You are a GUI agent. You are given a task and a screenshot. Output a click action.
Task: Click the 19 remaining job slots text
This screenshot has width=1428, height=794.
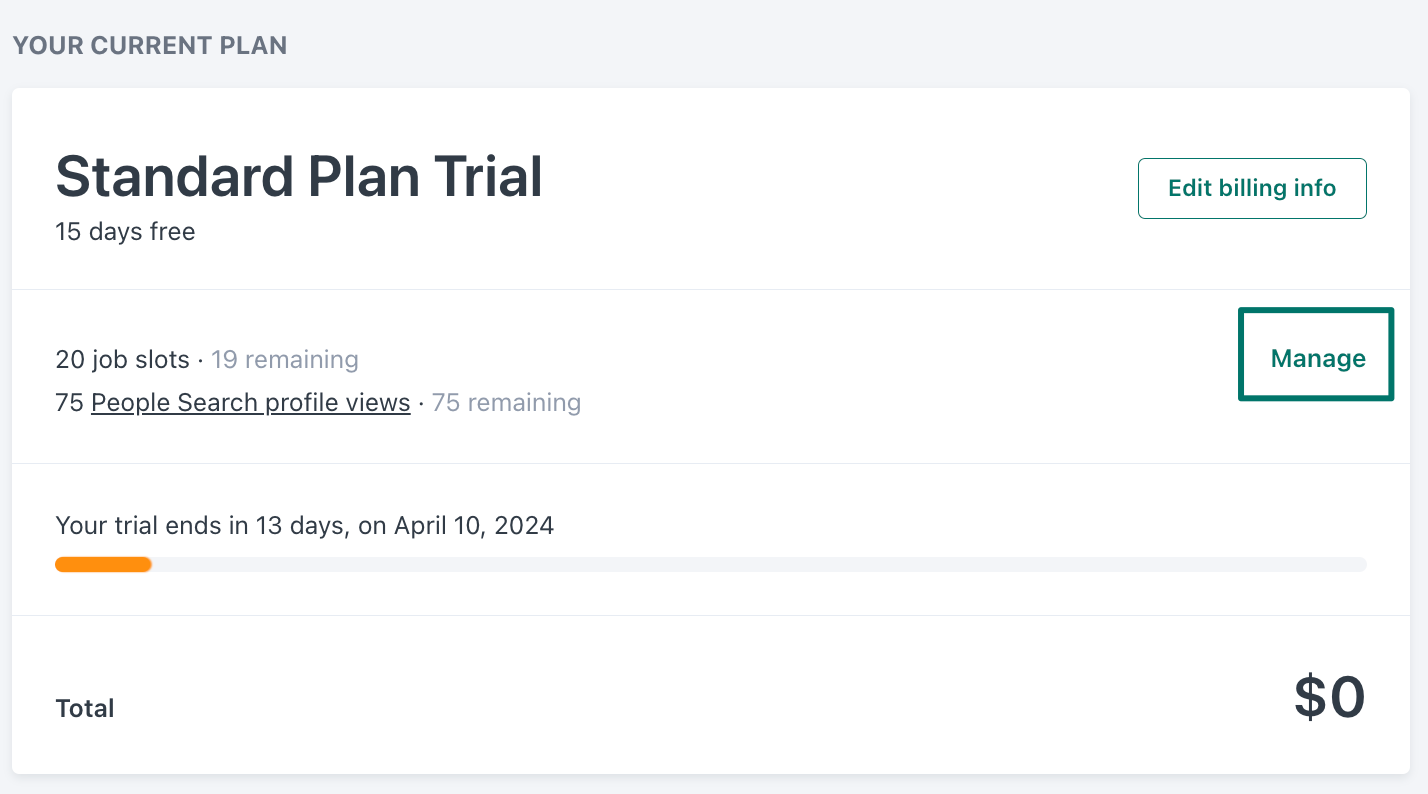pos(285,359)
